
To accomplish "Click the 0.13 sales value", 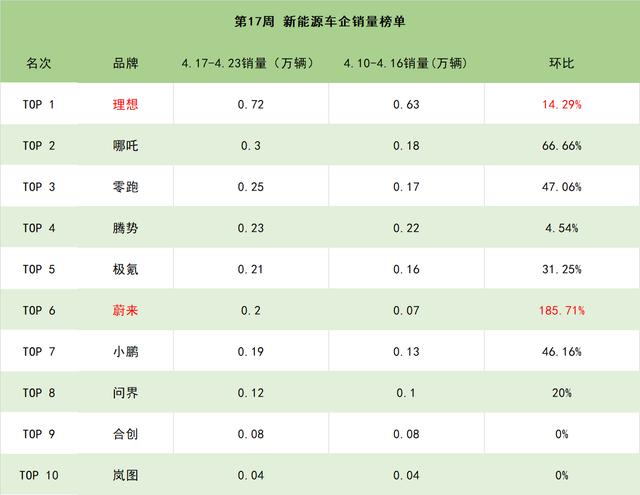I will point(406,351).
